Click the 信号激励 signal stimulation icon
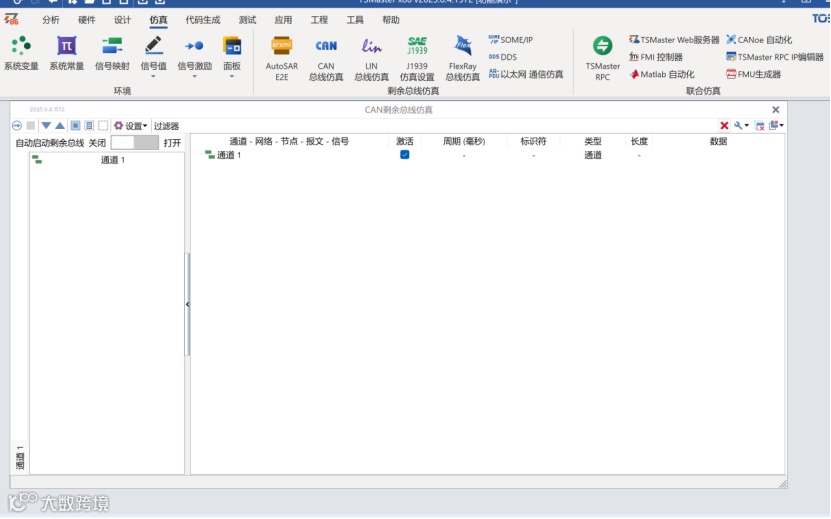The width and height of the screenshot is (831, 519). tap(194, 46)
